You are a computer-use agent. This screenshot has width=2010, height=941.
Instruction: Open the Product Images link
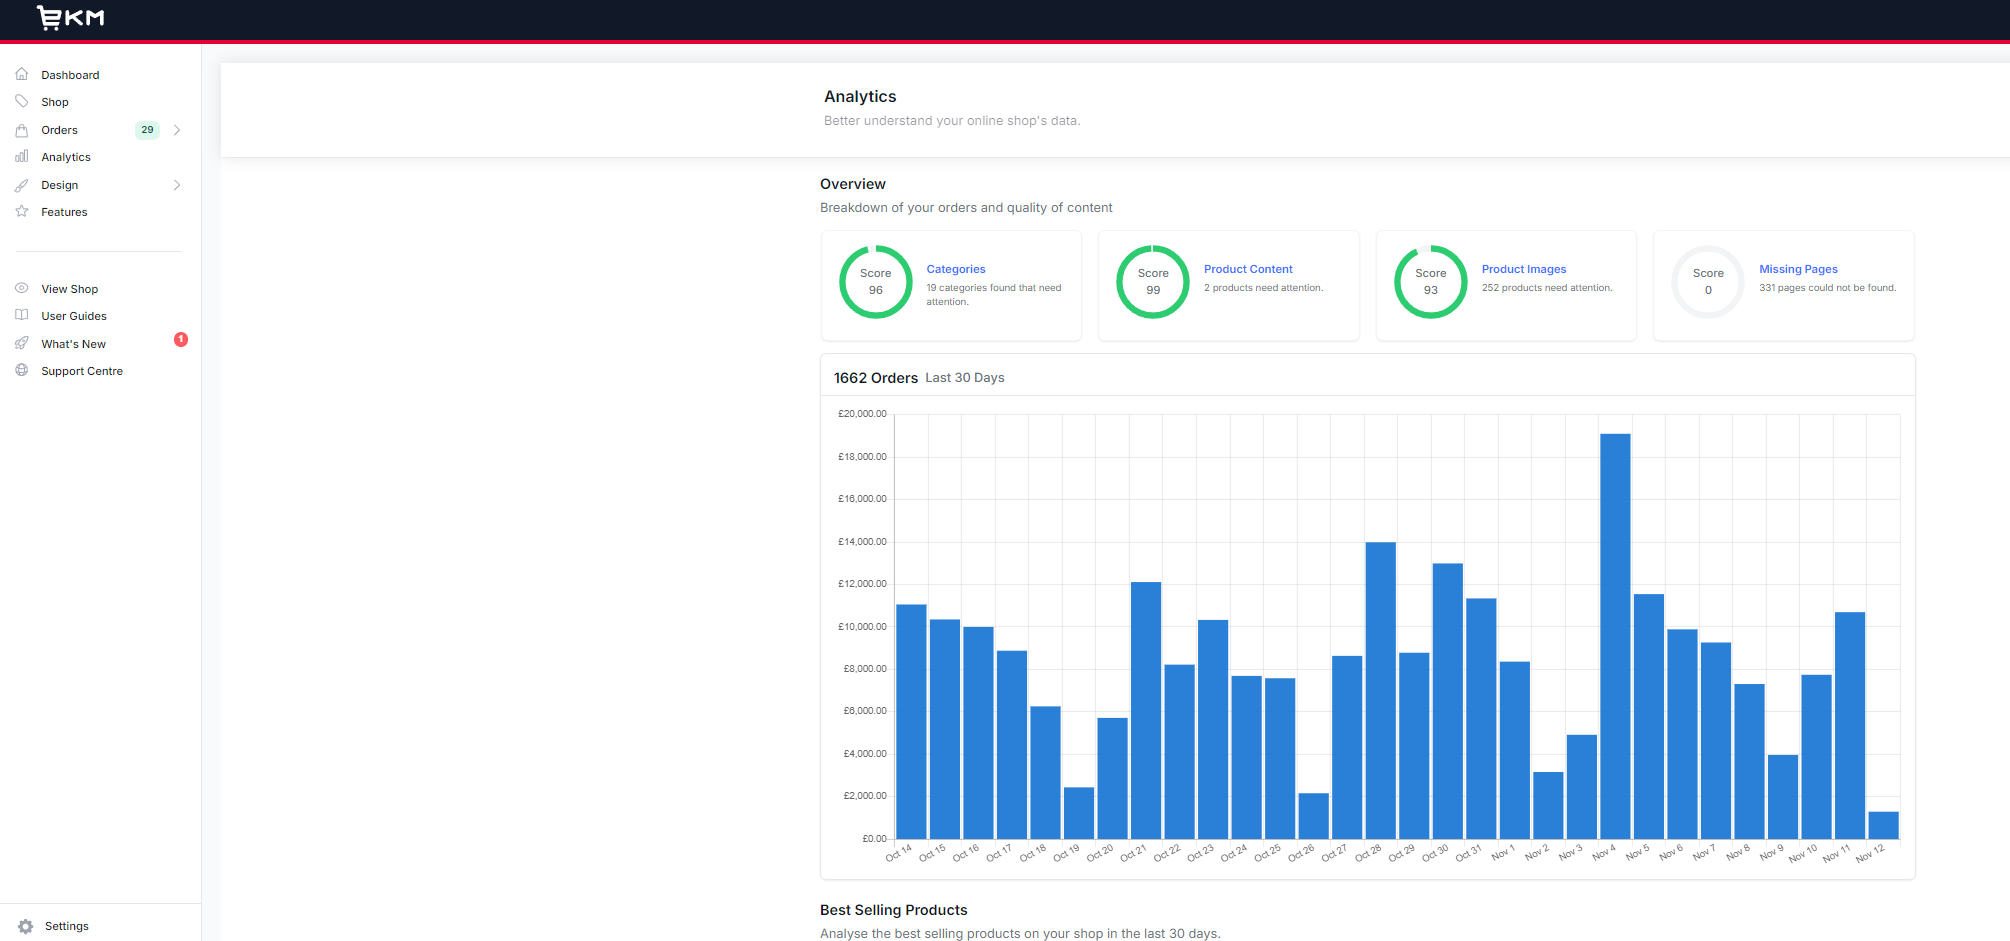pos(1523,269)
